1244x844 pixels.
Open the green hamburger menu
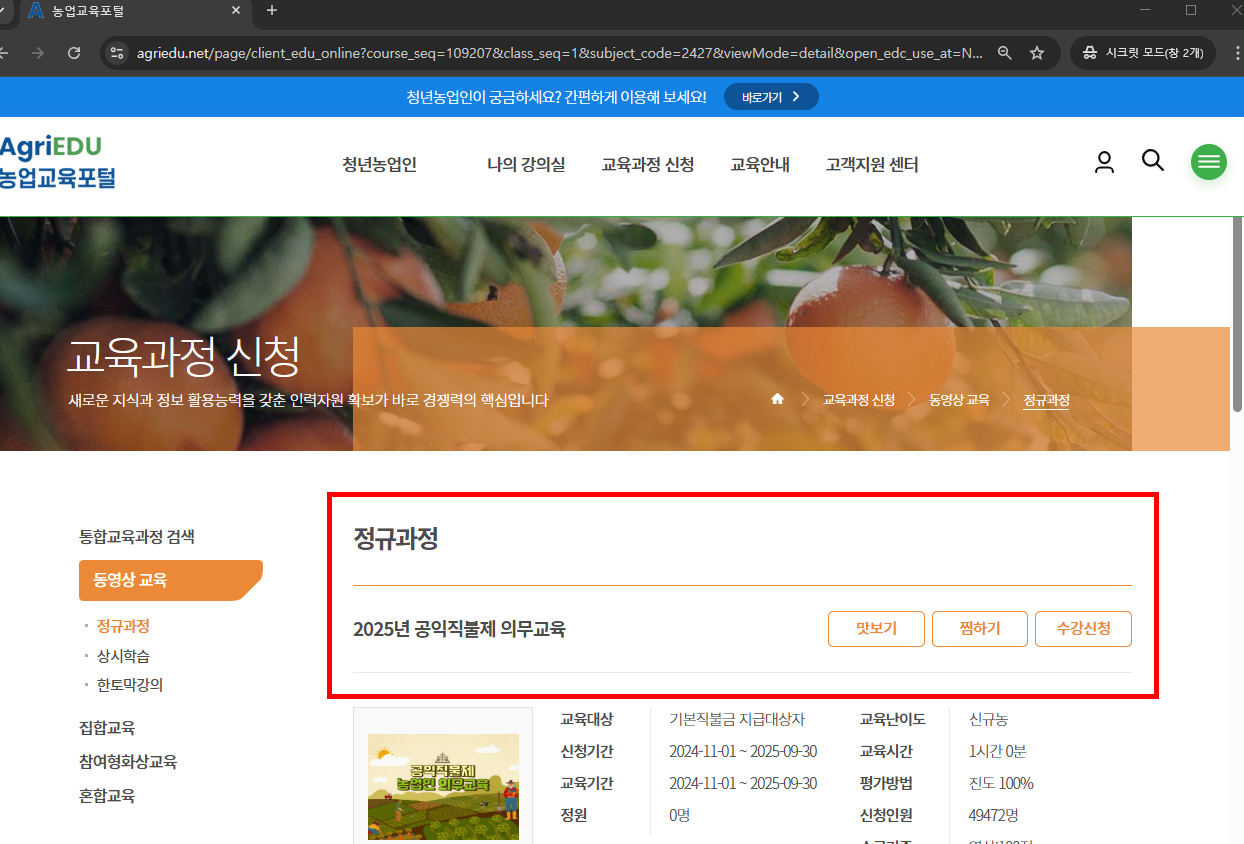[1208, 161]
